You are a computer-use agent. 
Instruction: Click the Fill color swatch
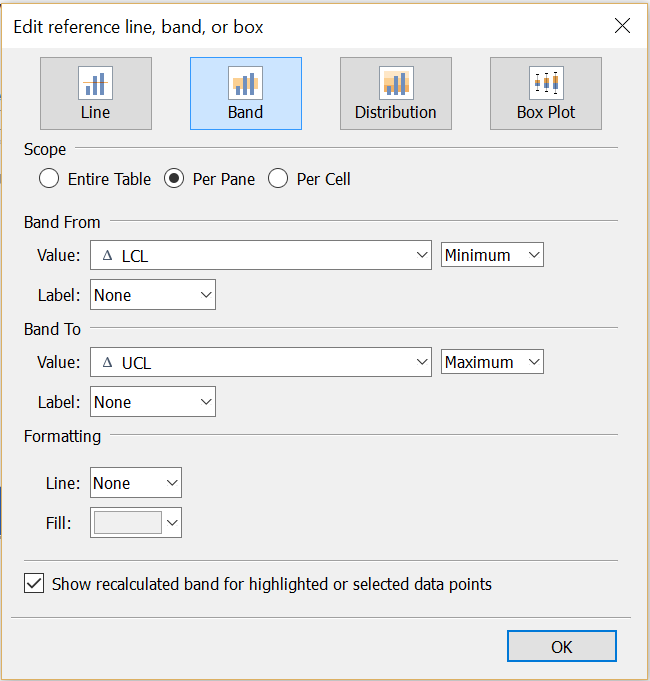pyautogui.click(x=127, y=522)
